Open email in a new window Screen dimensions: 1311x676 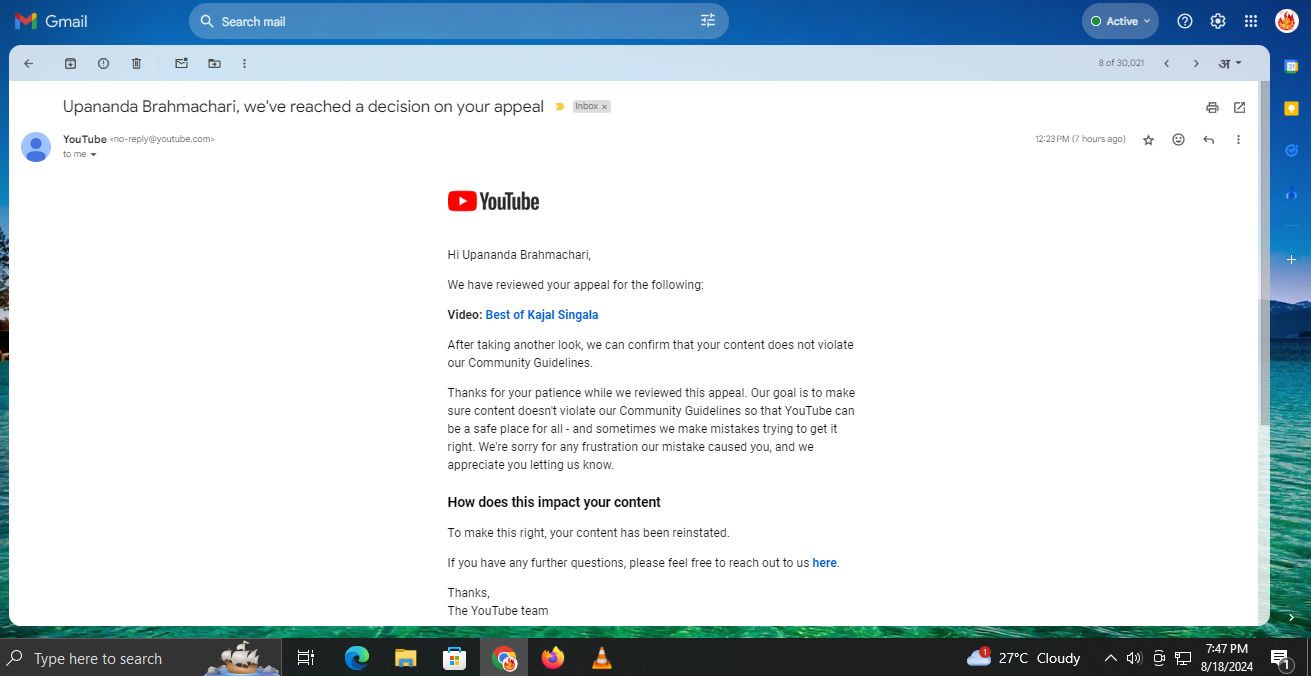[1239, 107]
